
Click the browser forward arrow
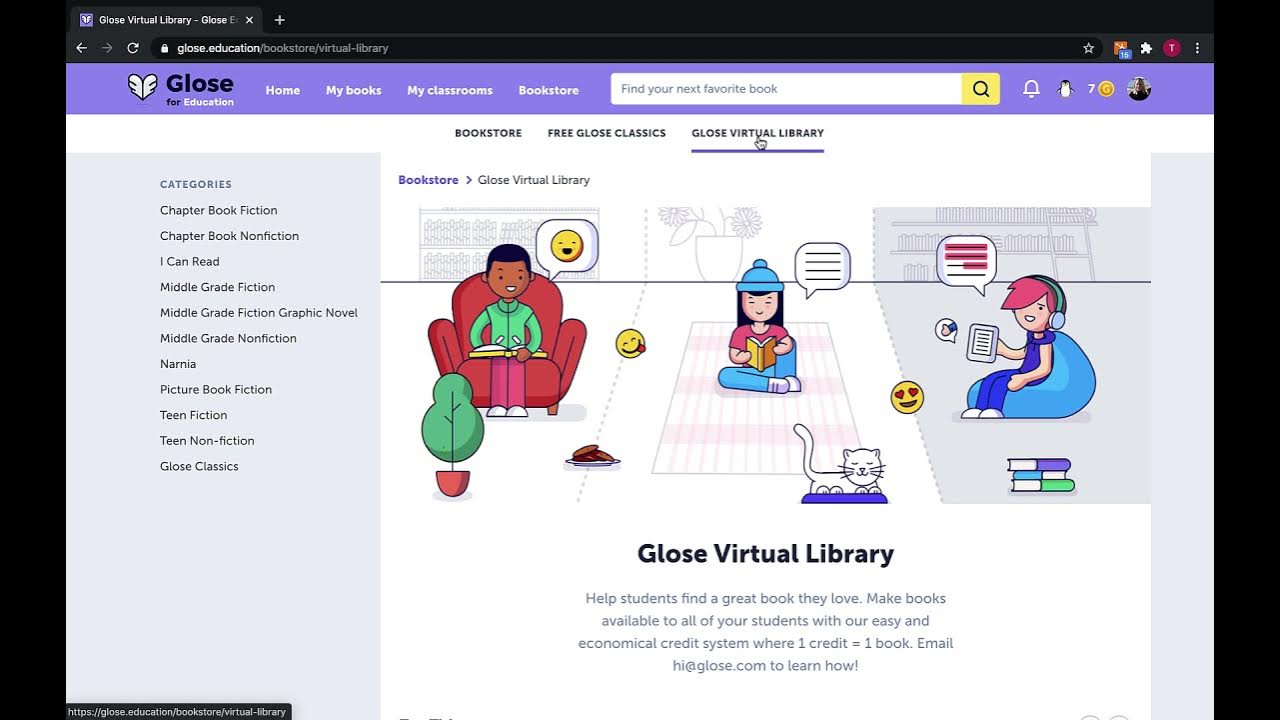pos(107,48)
